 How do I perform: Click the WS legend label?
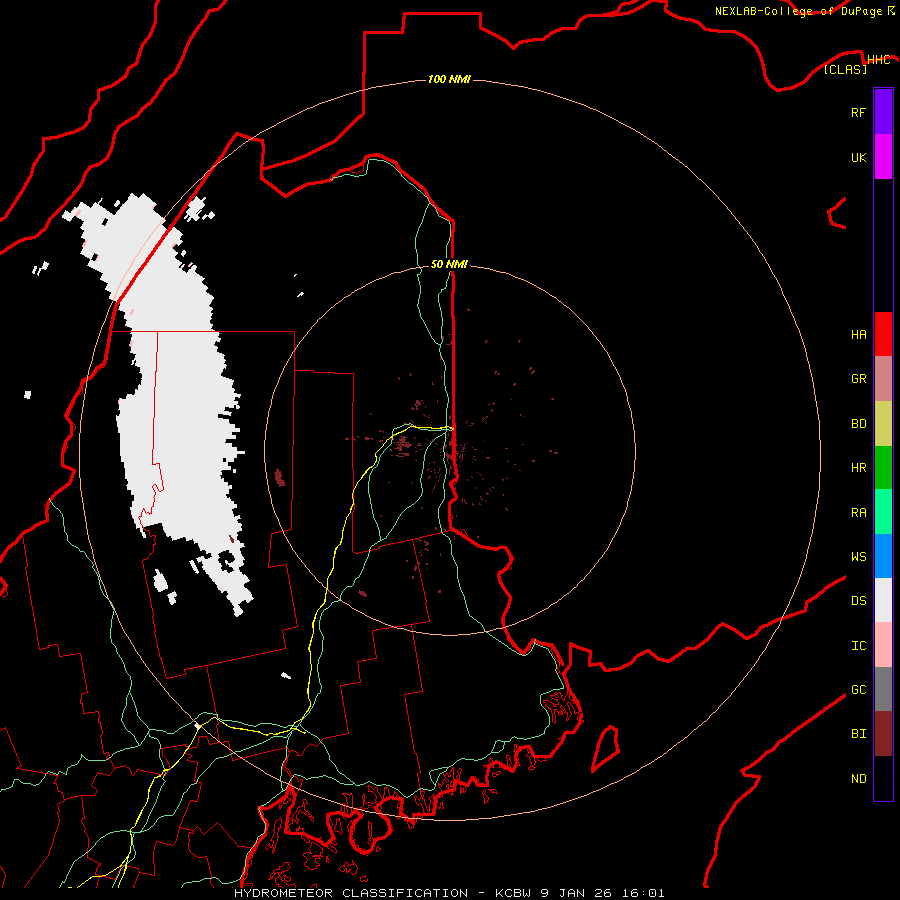pos(858,557)
